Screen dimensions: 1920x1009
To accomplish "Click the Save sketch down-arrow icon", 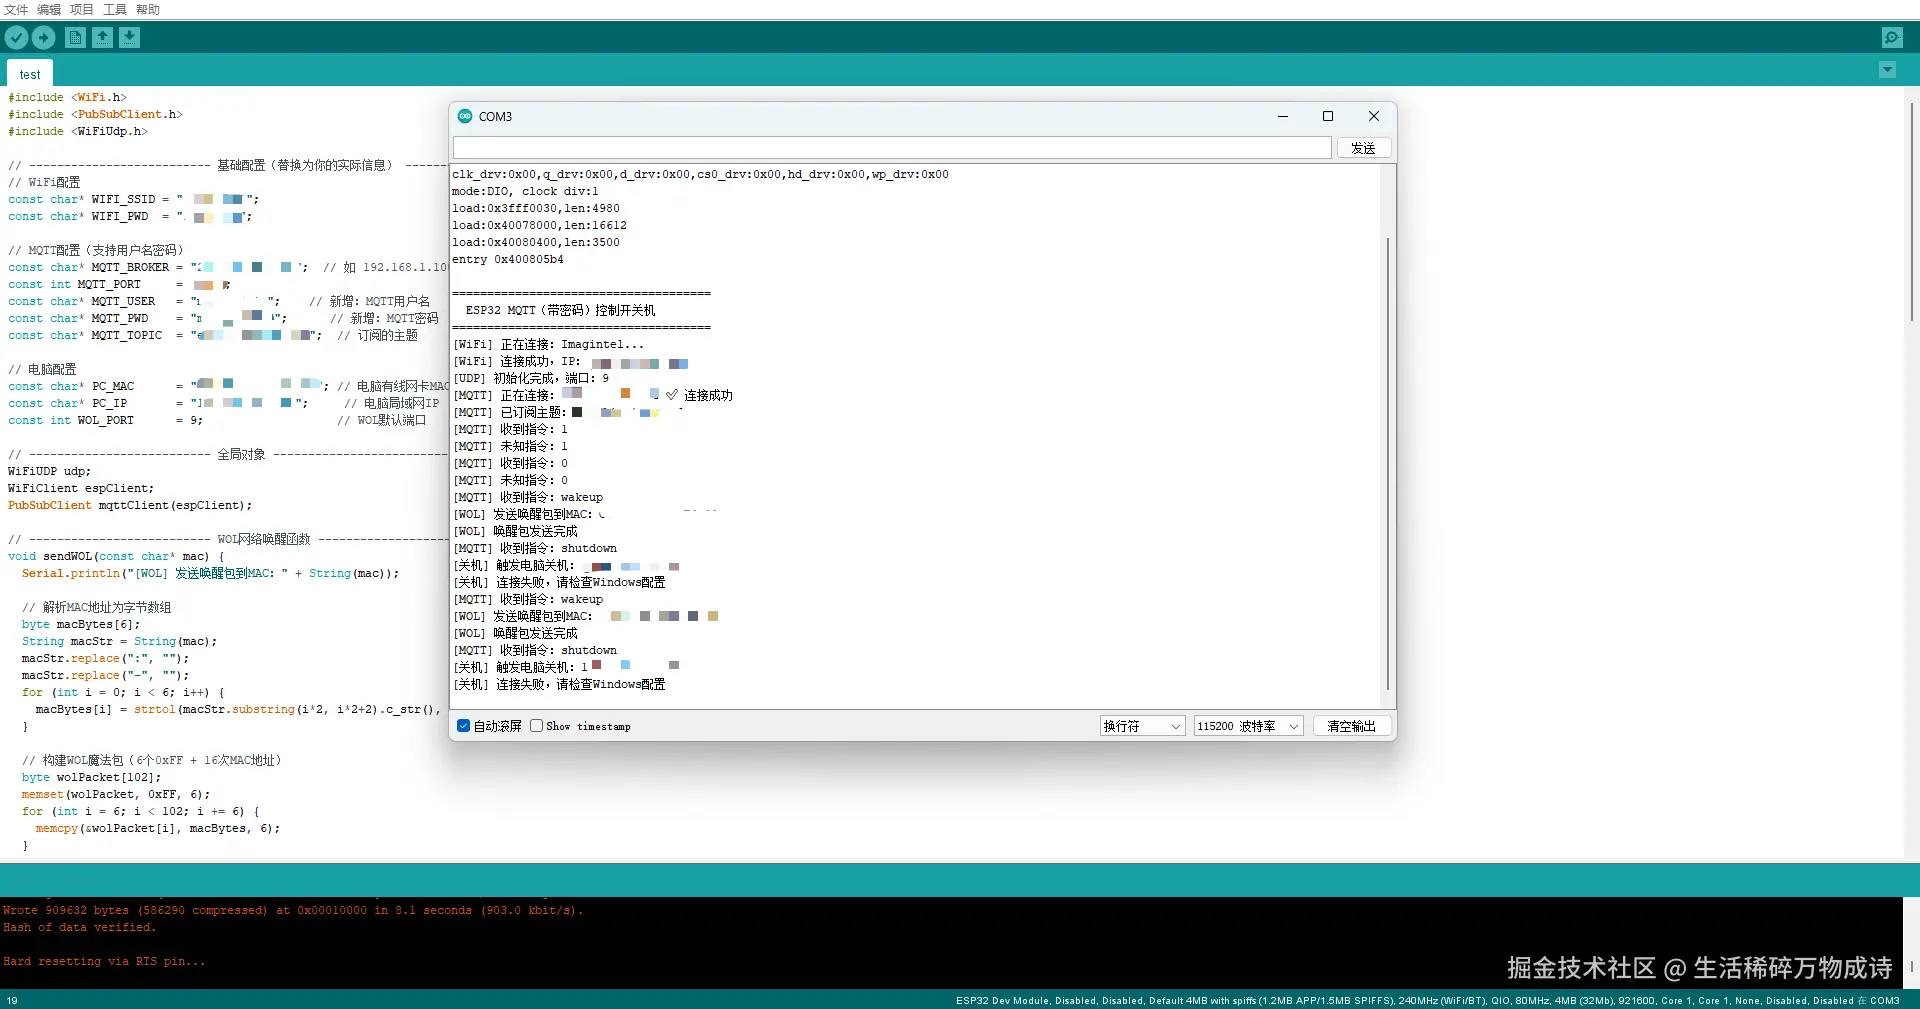I will point(129,38).
